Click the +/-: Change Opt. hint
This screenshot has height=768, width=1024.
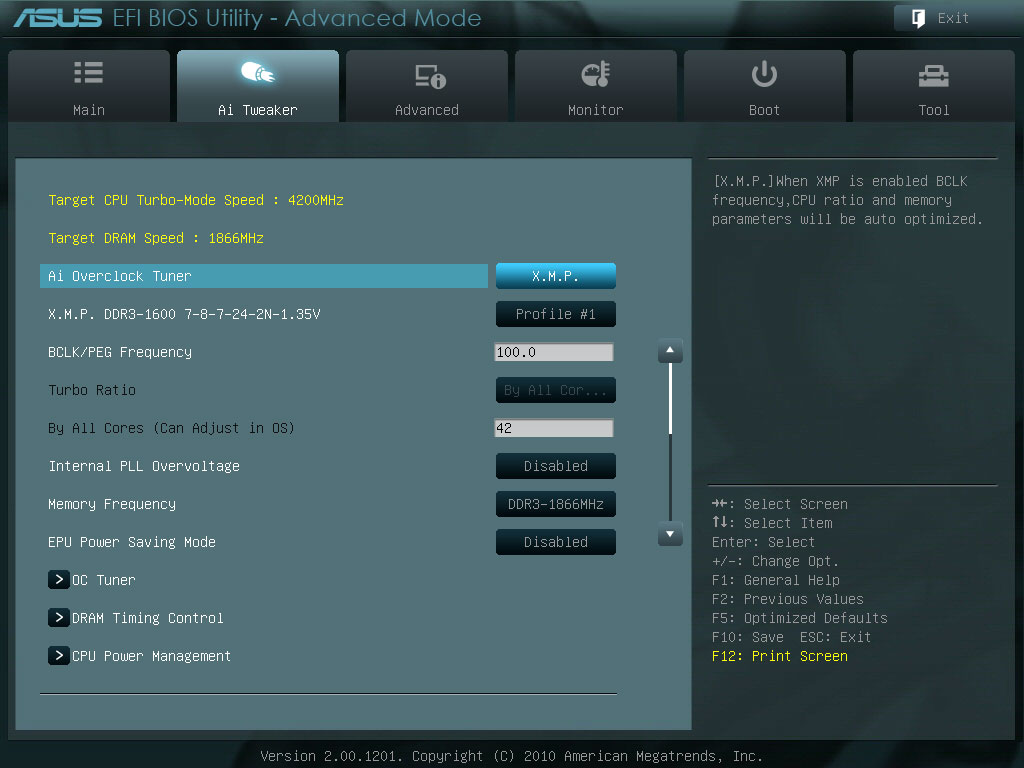click(x=775, y=561)
